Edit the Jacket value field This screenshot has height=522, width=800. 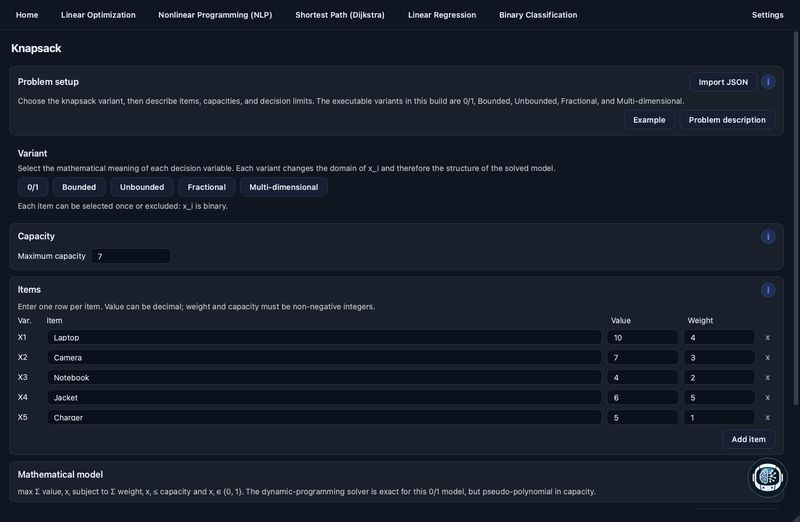pos(642,397)
